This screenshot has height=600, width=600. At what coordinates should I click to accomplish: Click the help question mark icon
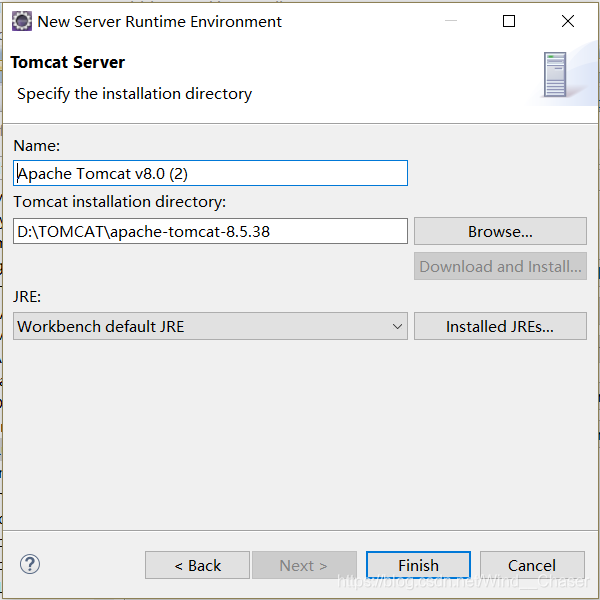(29, 564)
